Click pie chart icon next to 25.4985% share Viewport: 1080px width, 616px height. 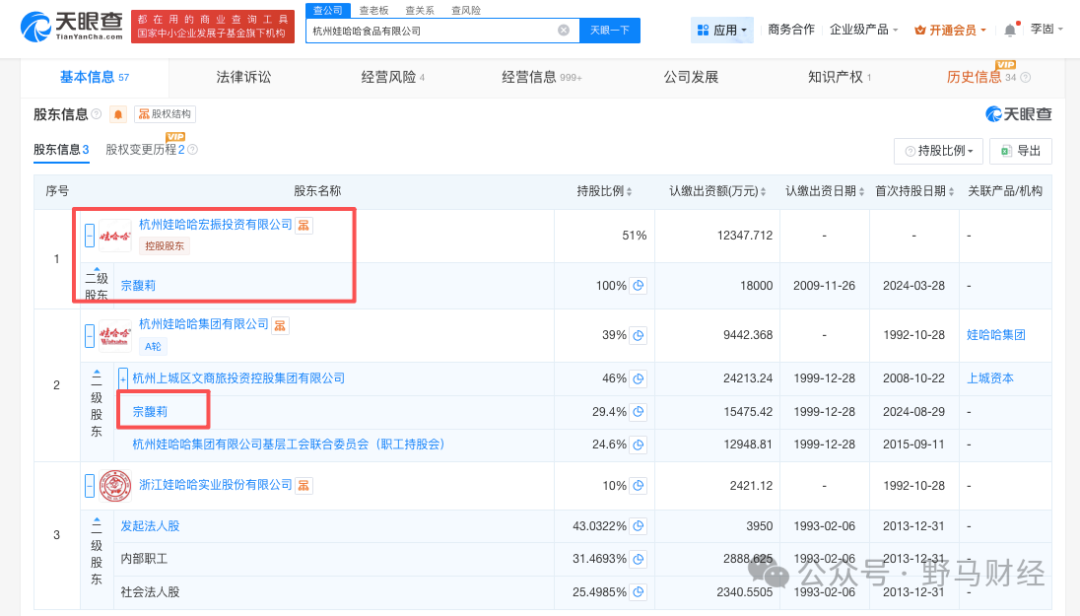point(638,592)
